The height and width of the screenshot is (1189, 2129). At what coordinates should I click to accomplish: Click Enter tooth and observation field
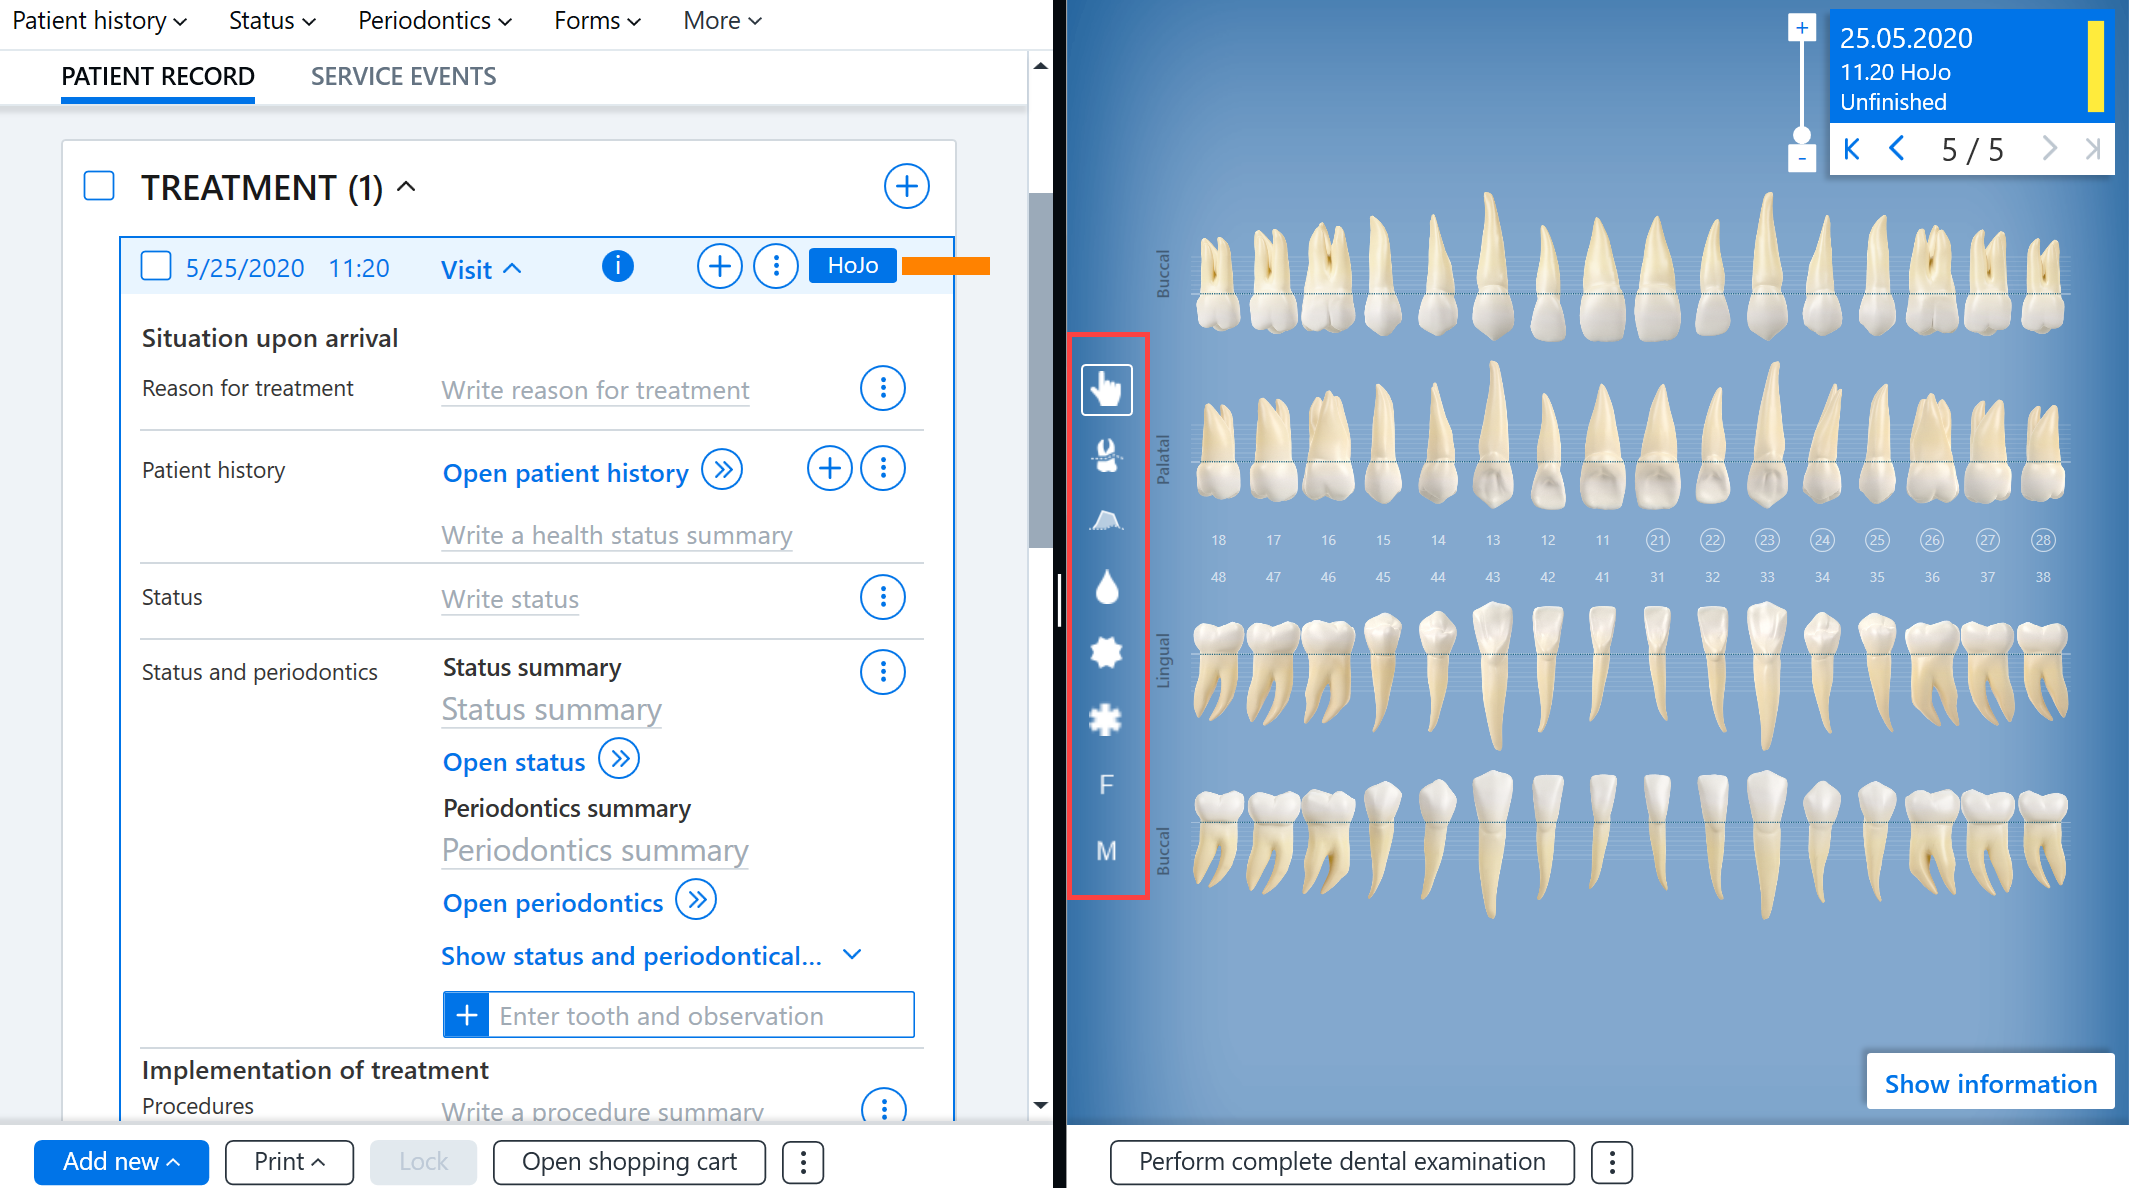703,1015
